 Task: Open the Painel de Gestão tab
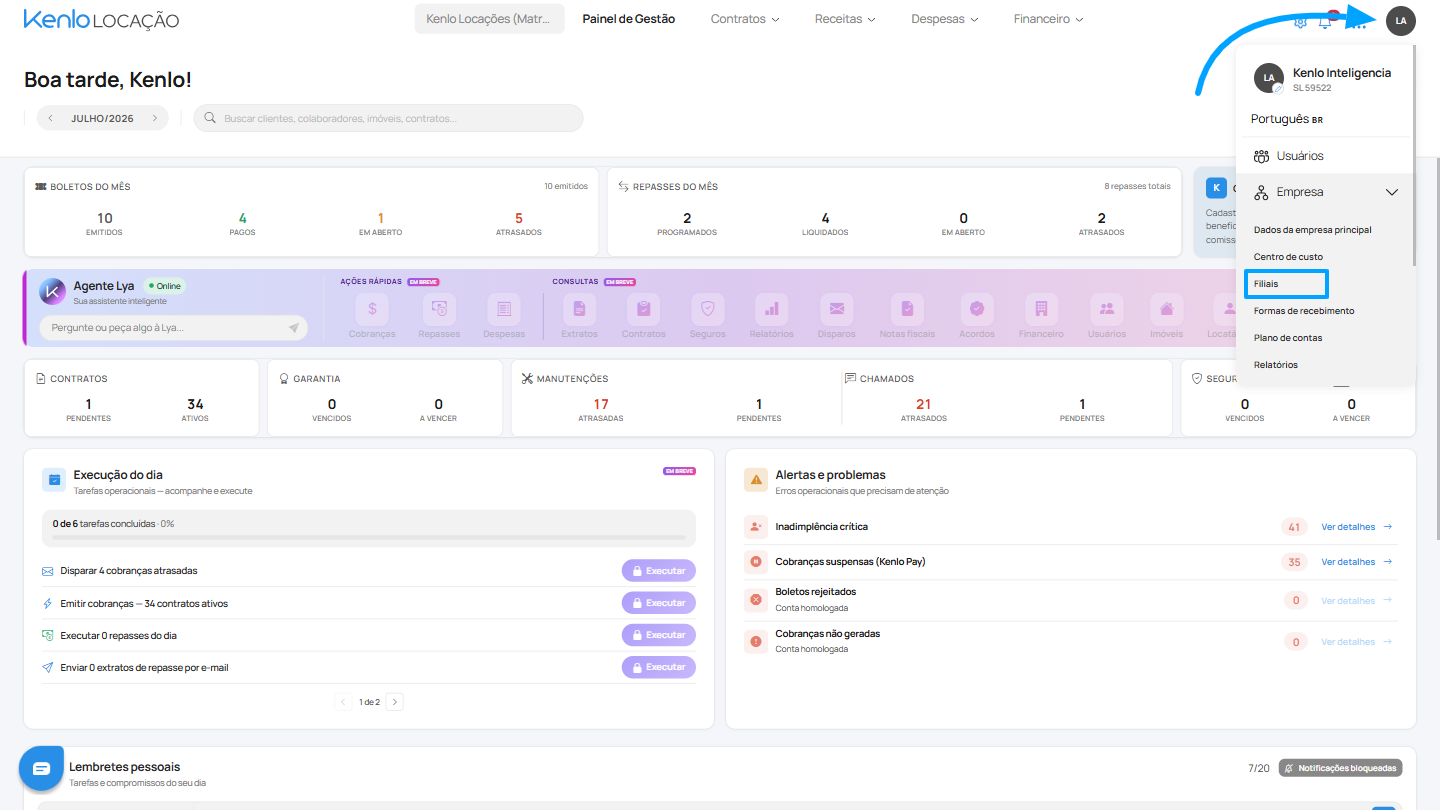click(x=629, y=19)
